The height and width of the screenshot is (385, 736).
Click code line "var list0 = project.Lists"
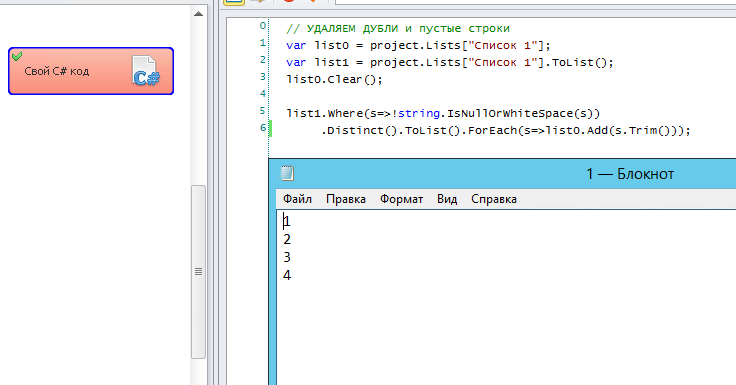(x=418, y=46)
